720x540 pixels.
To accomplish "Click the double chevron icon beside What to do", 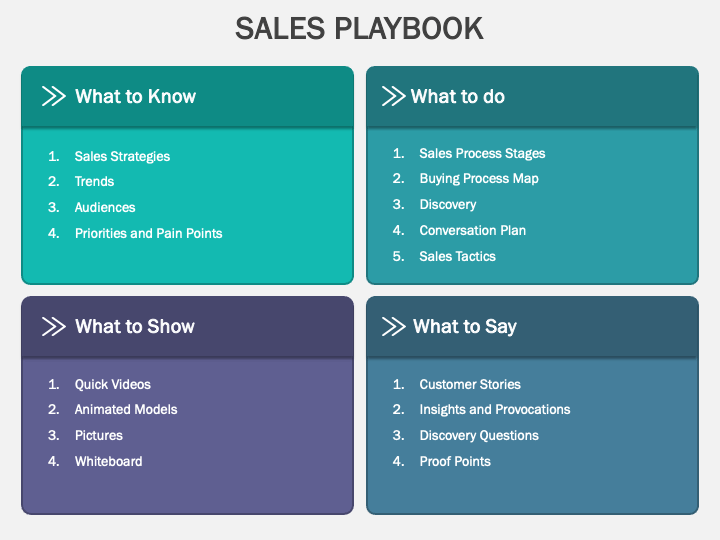I will pyautogui.click(x=394, y=96).
